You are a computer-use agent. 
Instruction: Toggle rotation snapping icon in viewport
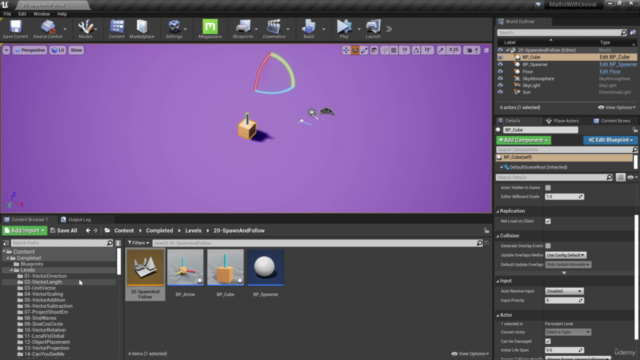click(416, 50)
